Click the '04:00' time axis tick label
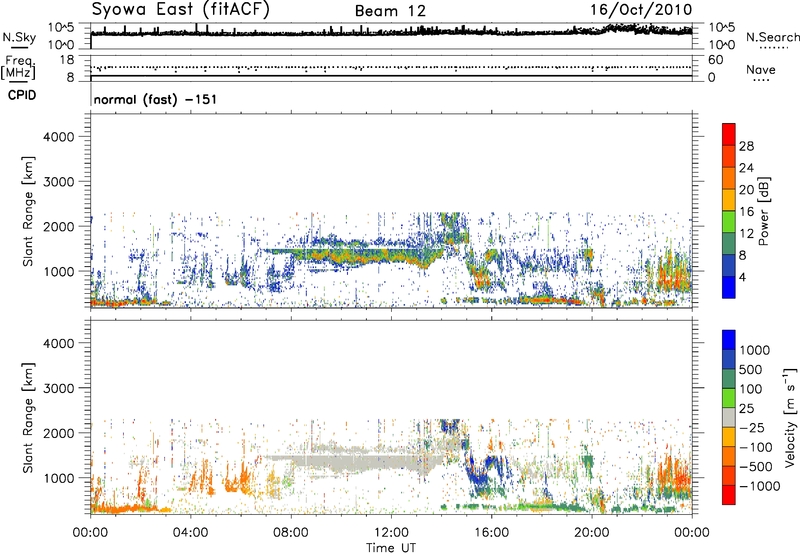 (191, 533)
